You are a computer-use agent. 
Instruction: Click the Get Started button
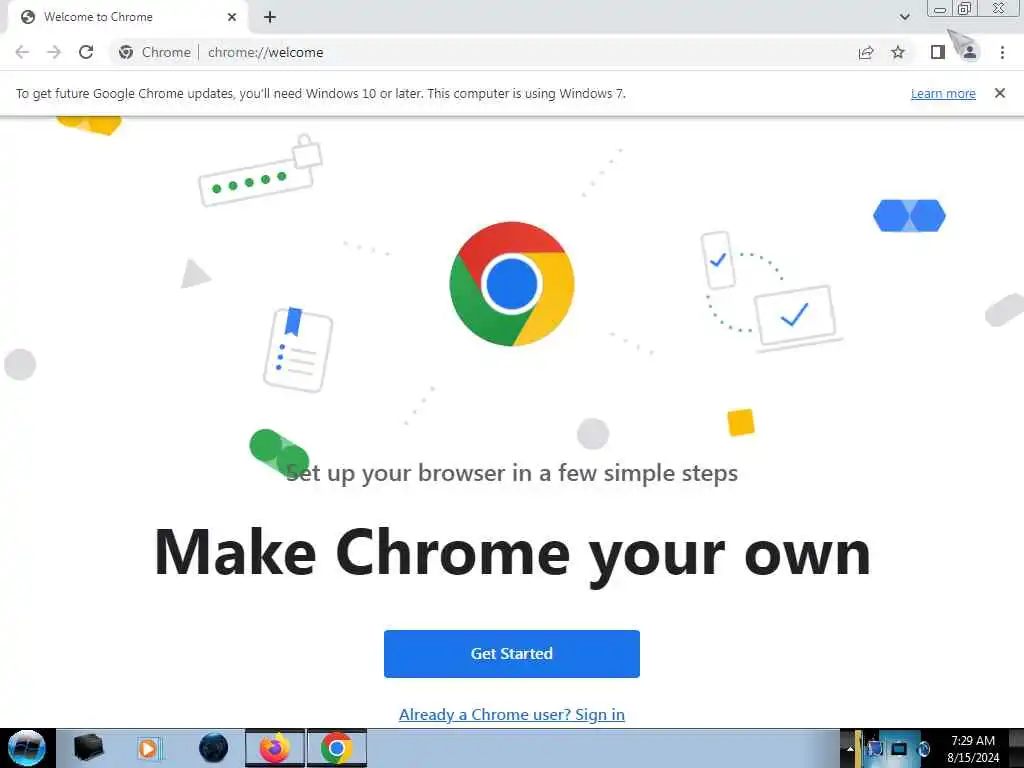click(512, 654)
